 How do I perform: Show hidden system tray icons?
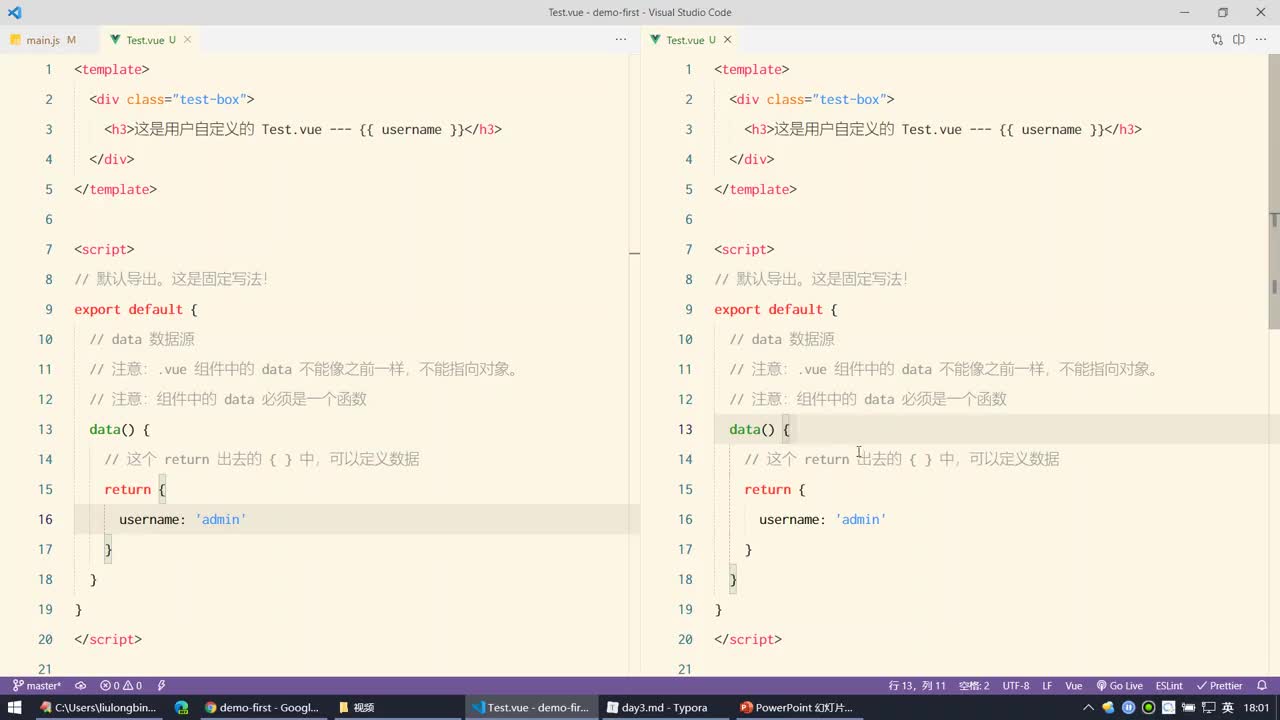coord(1090,707)
